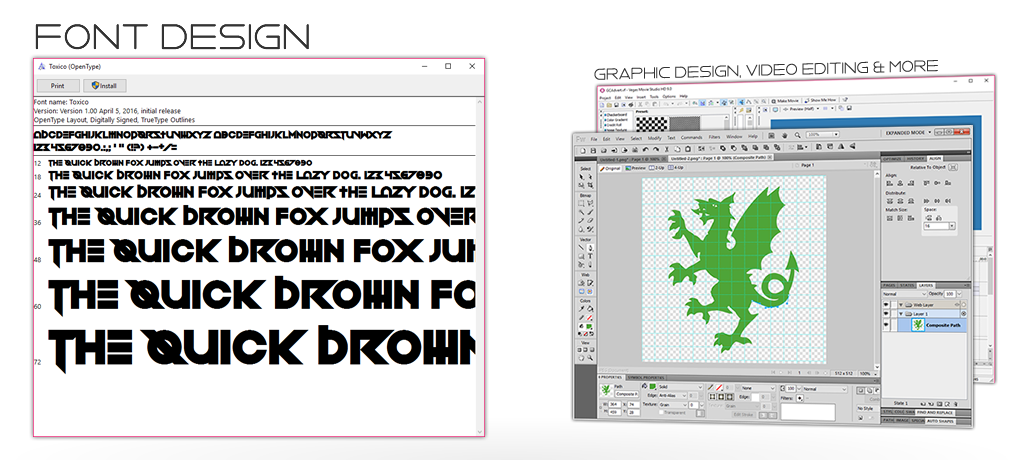This screenshot has width=1024, height=460.
Task: Open the Modify menu in Fireworks
Action: [655, 138]
